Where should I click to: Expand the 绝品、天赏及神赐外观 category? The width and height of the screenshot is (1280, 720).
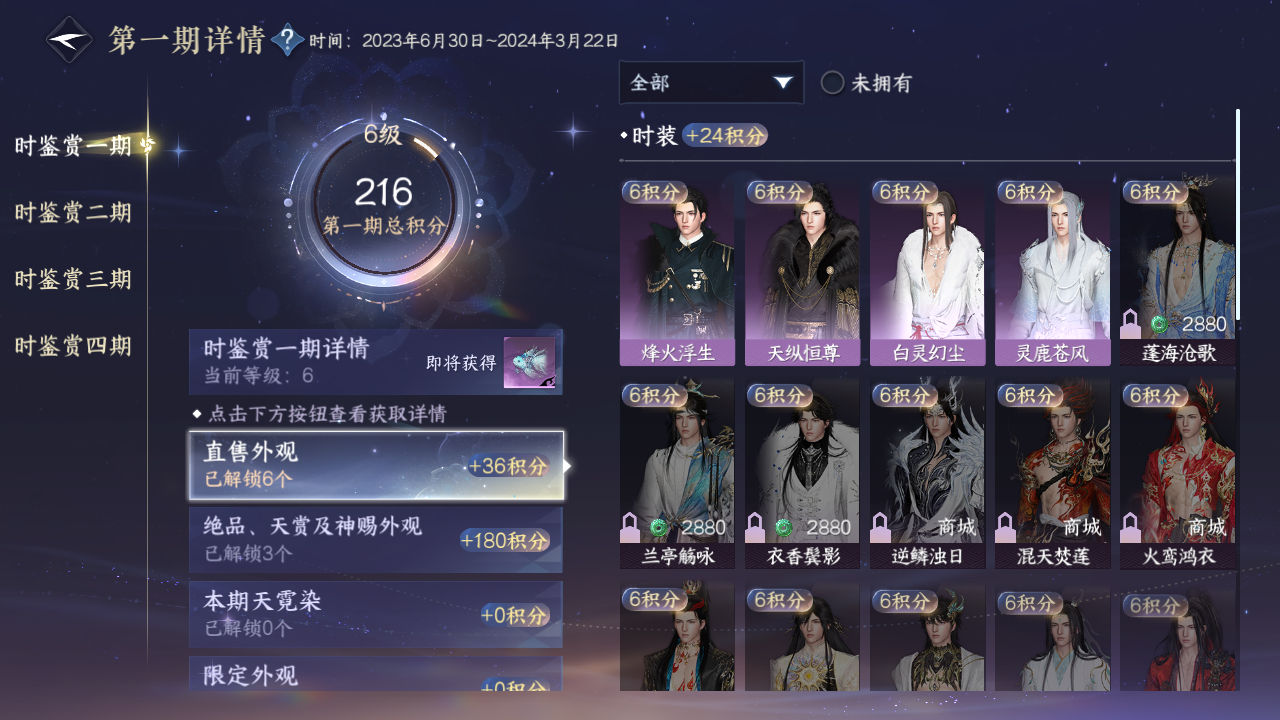(376, 540)
